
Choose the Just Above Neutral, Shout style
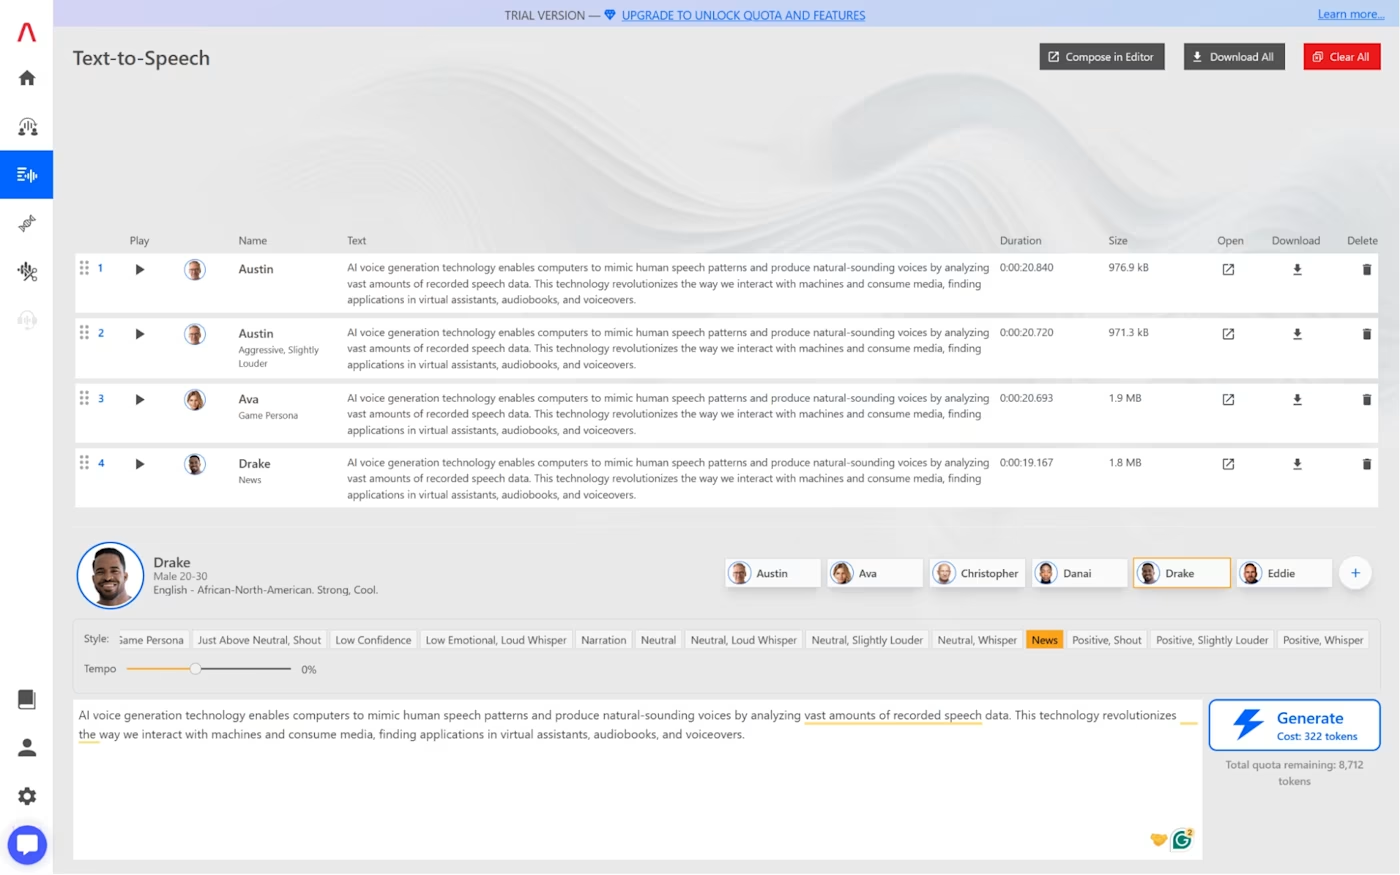(259, 640)
